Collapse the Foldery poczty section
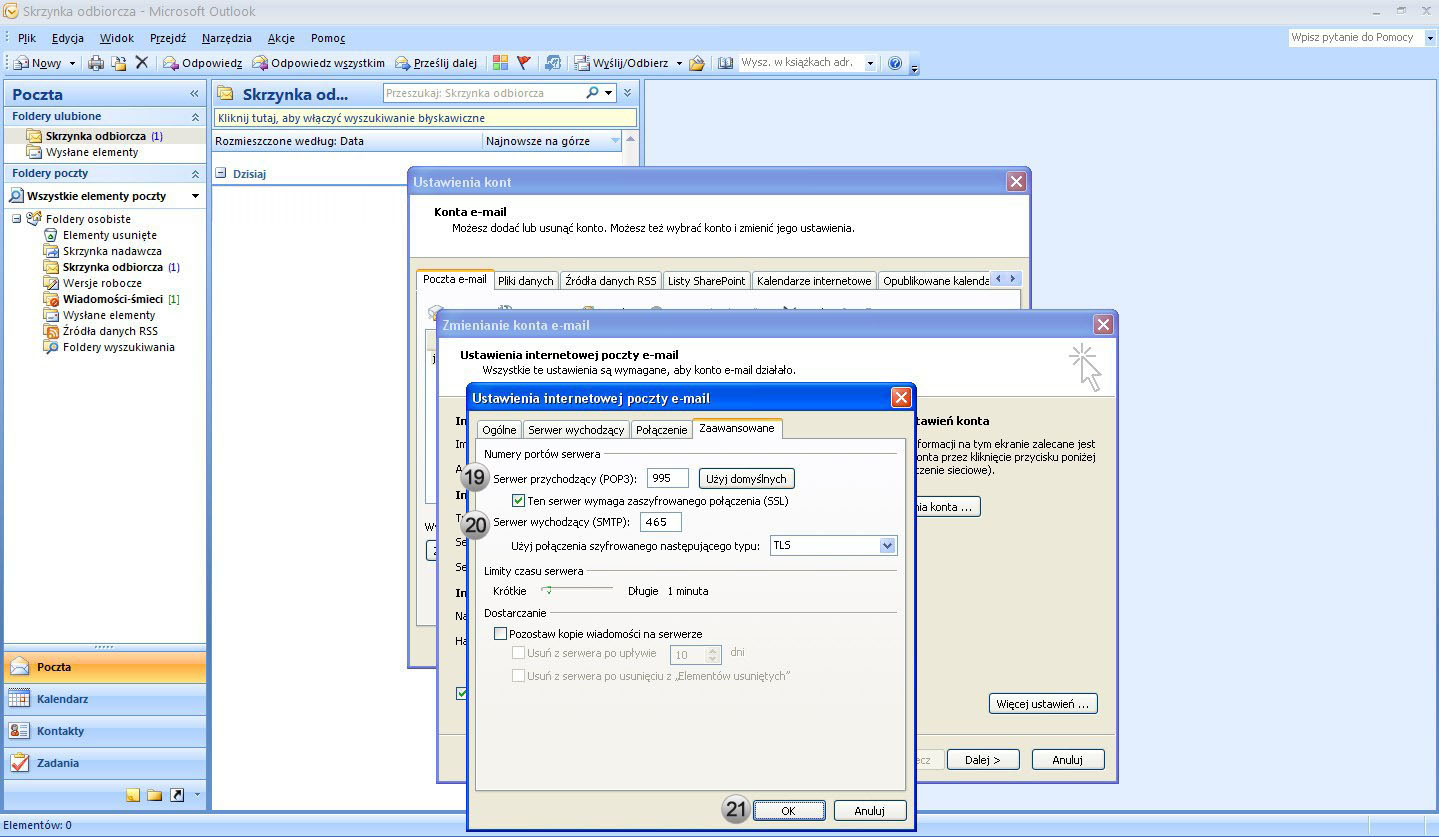This screenshot has width=1439, height=837. [195, 174]
